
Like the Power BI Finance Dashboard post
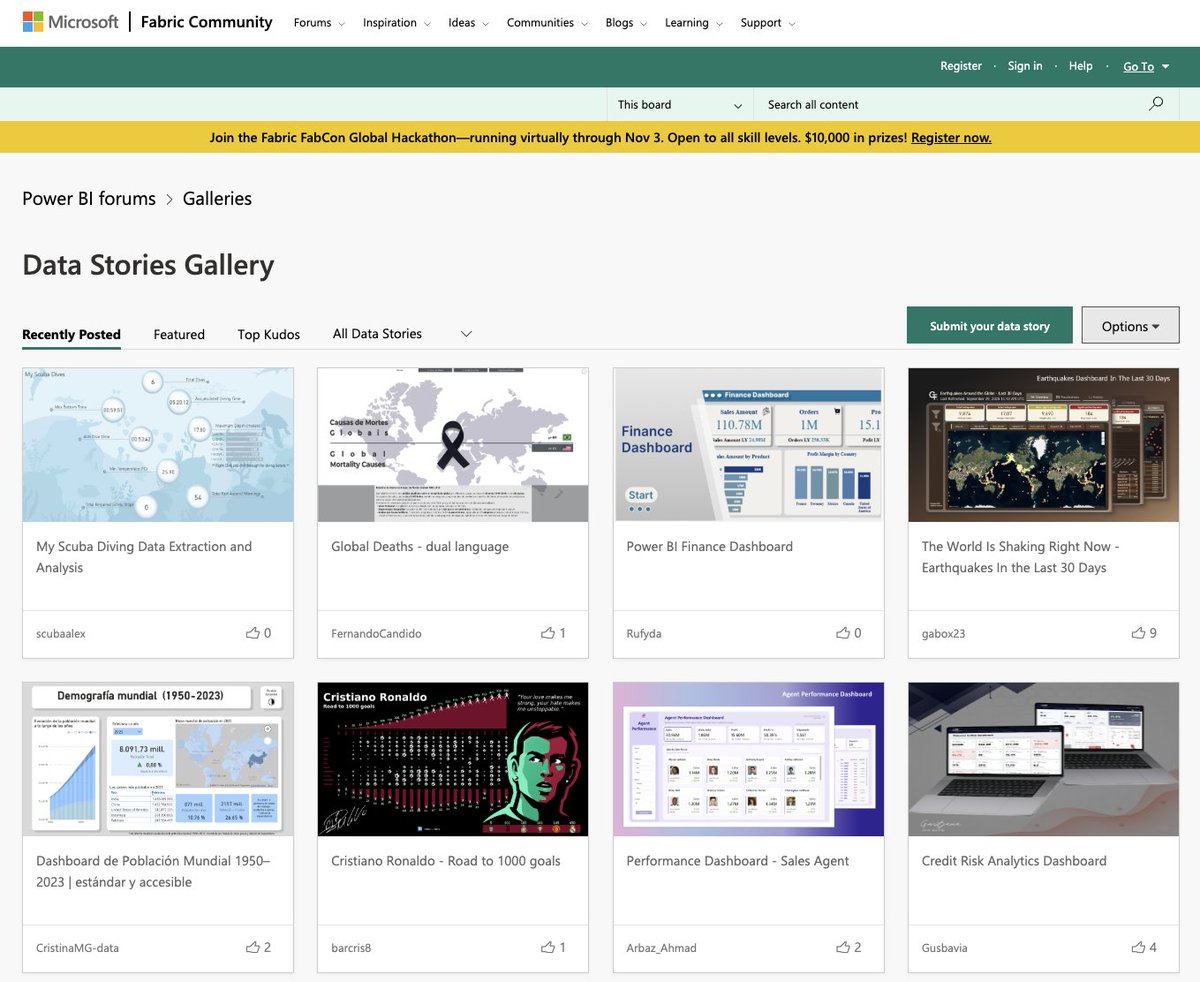tap(843, 633)
